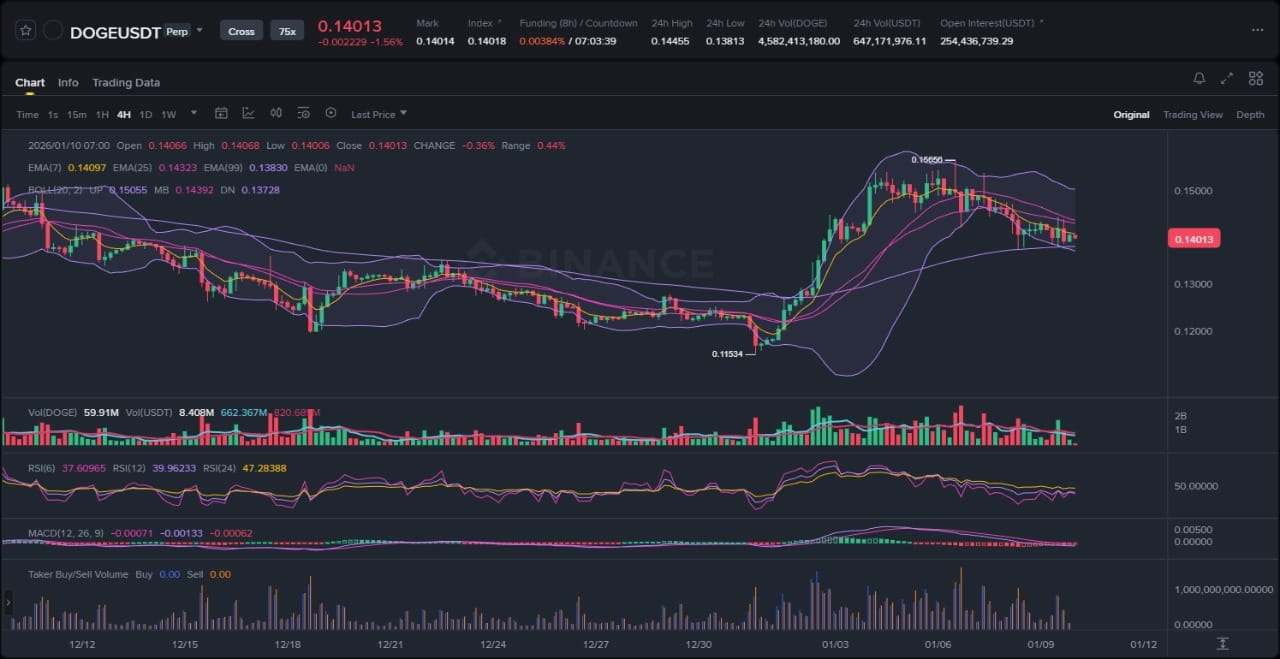Image resolution: width=1280 pixels, height=659 pixels.
Task: Open chart display settings icon
Action: (x=303, y=114)
